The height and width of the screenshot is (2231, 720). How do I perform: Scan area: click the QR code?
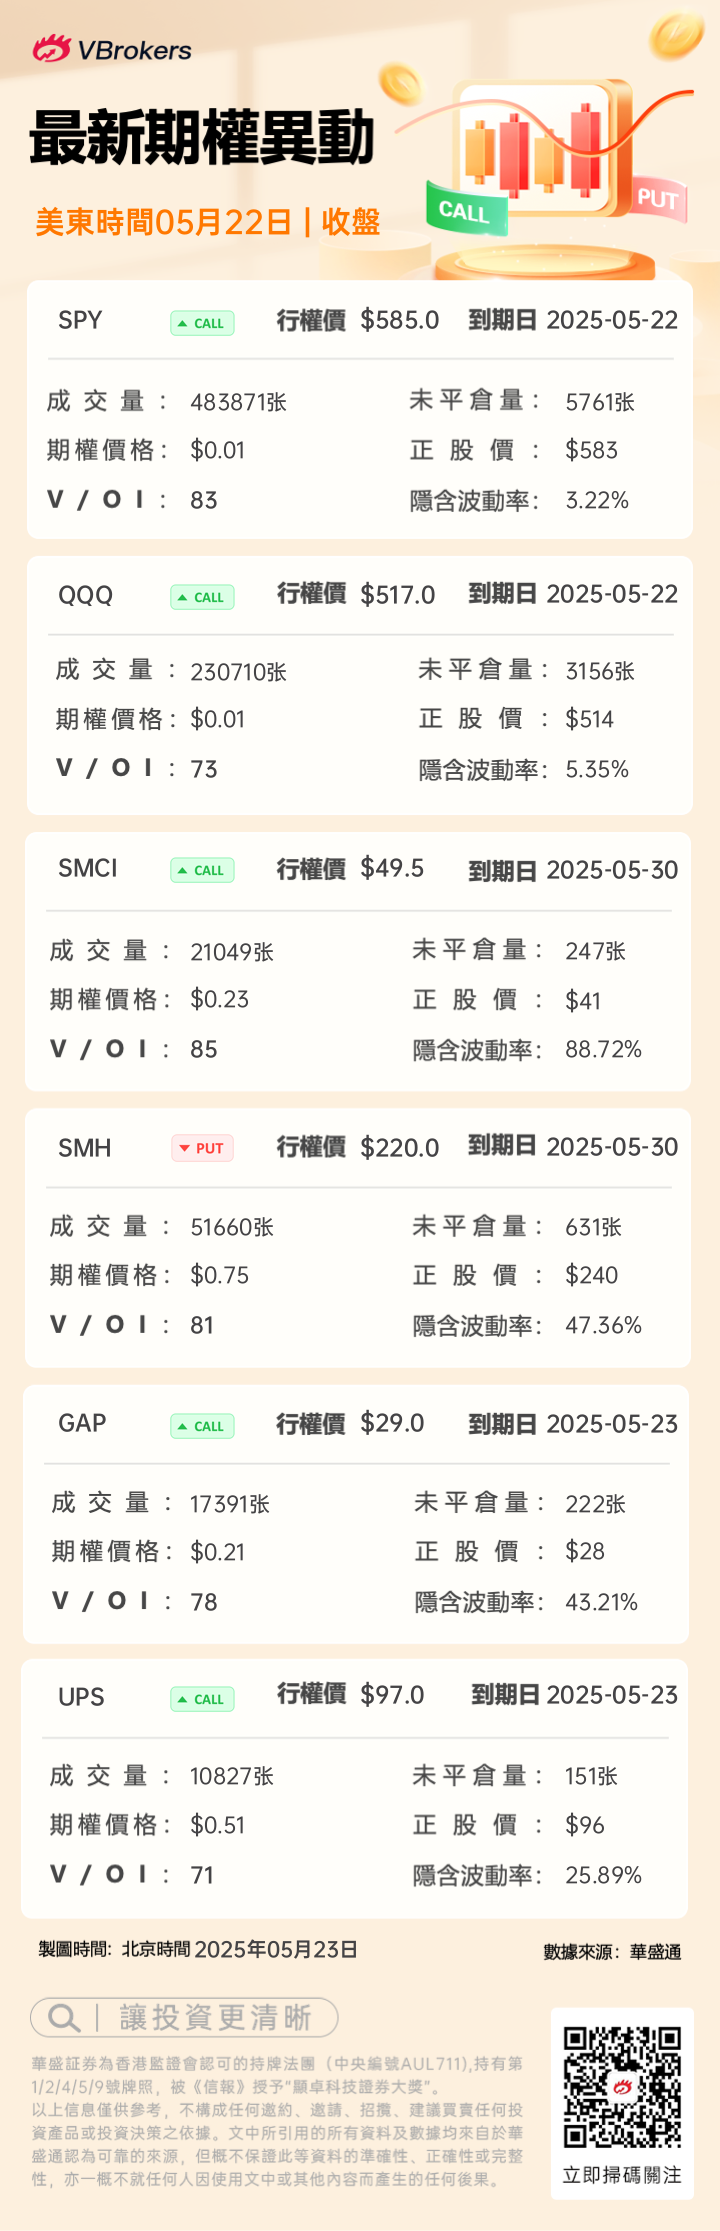click(622, 2087)
